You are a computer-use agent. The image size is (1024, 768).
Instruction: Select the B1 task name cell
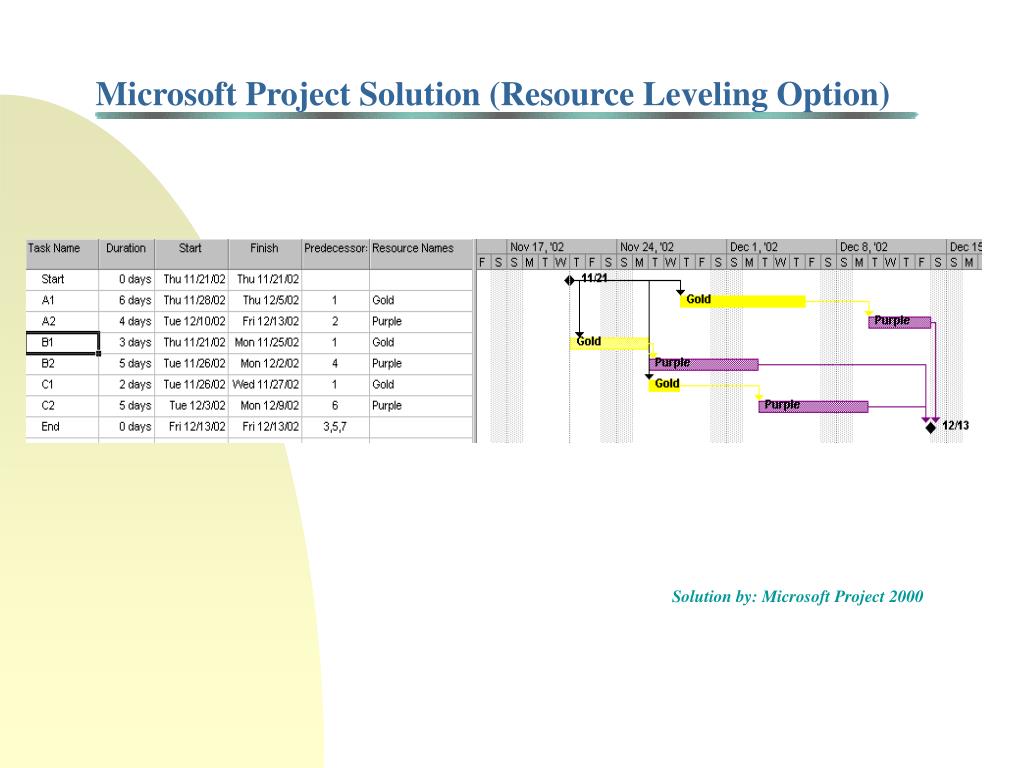point(62,342)
